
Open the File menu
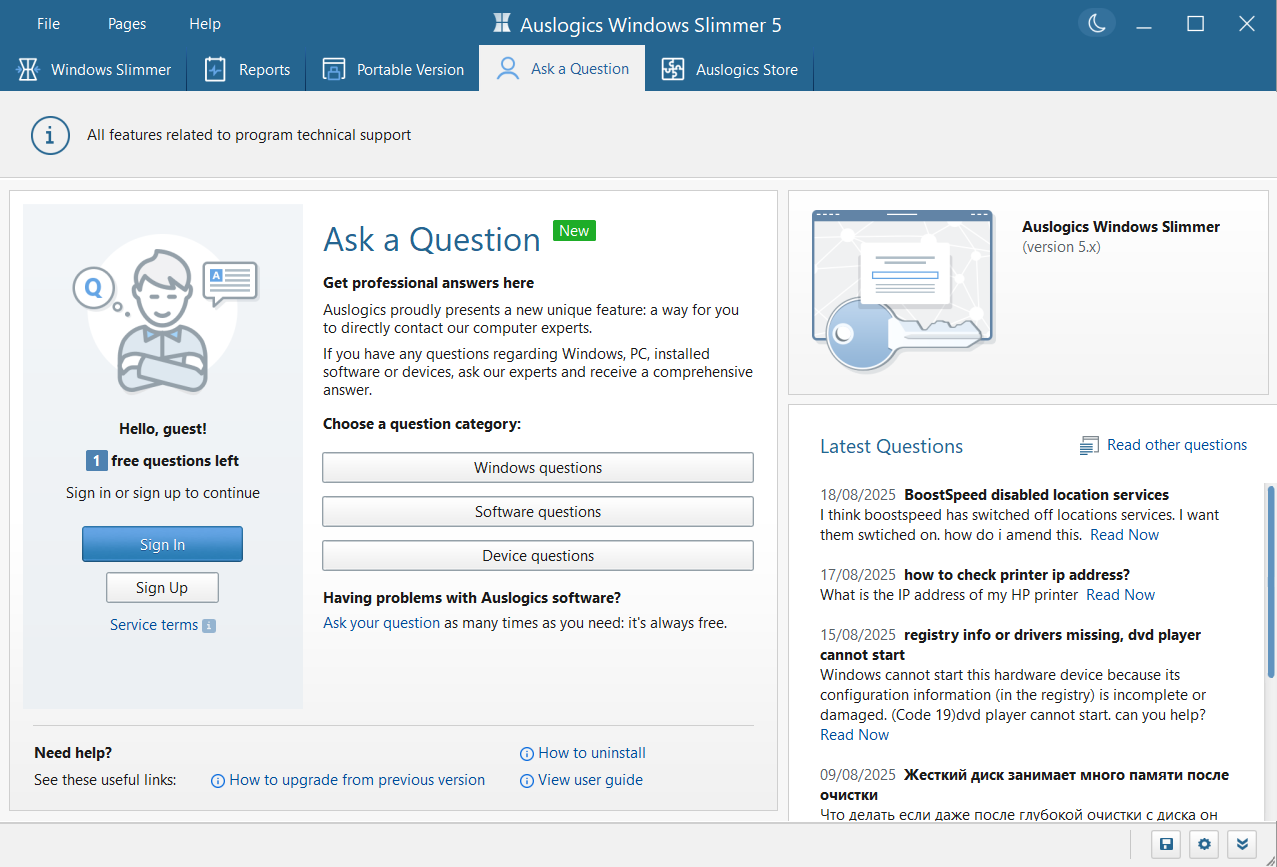tap(47, 23)
